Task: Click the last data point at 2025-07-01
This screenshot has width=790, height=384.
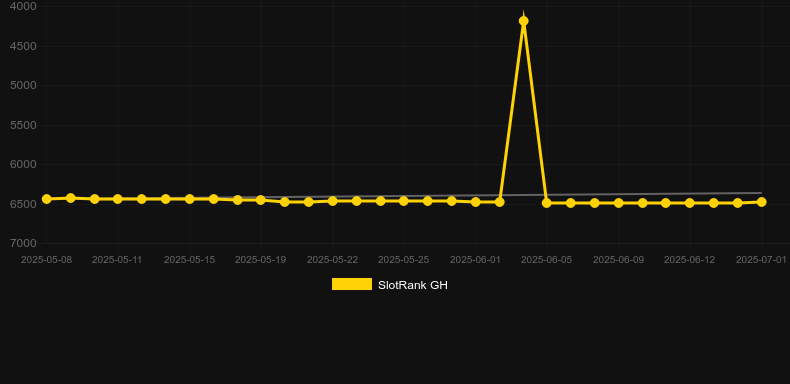Action: [762, 202]
